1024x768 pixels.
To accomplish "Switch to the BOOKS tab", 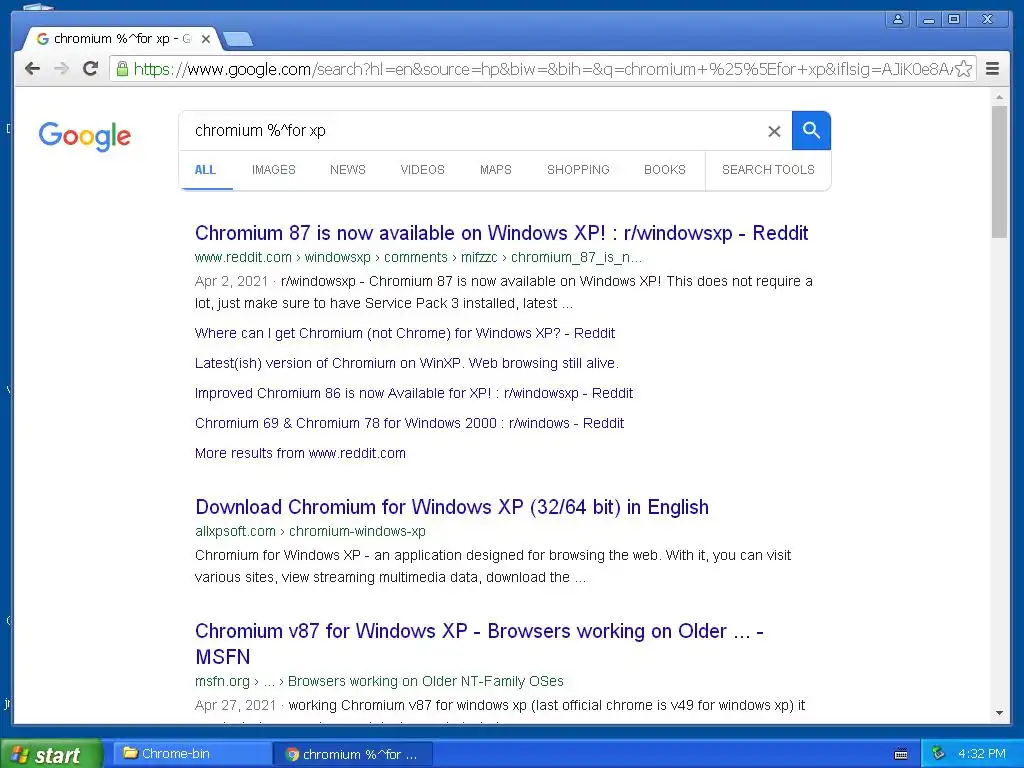I will (x=664, y=170).
